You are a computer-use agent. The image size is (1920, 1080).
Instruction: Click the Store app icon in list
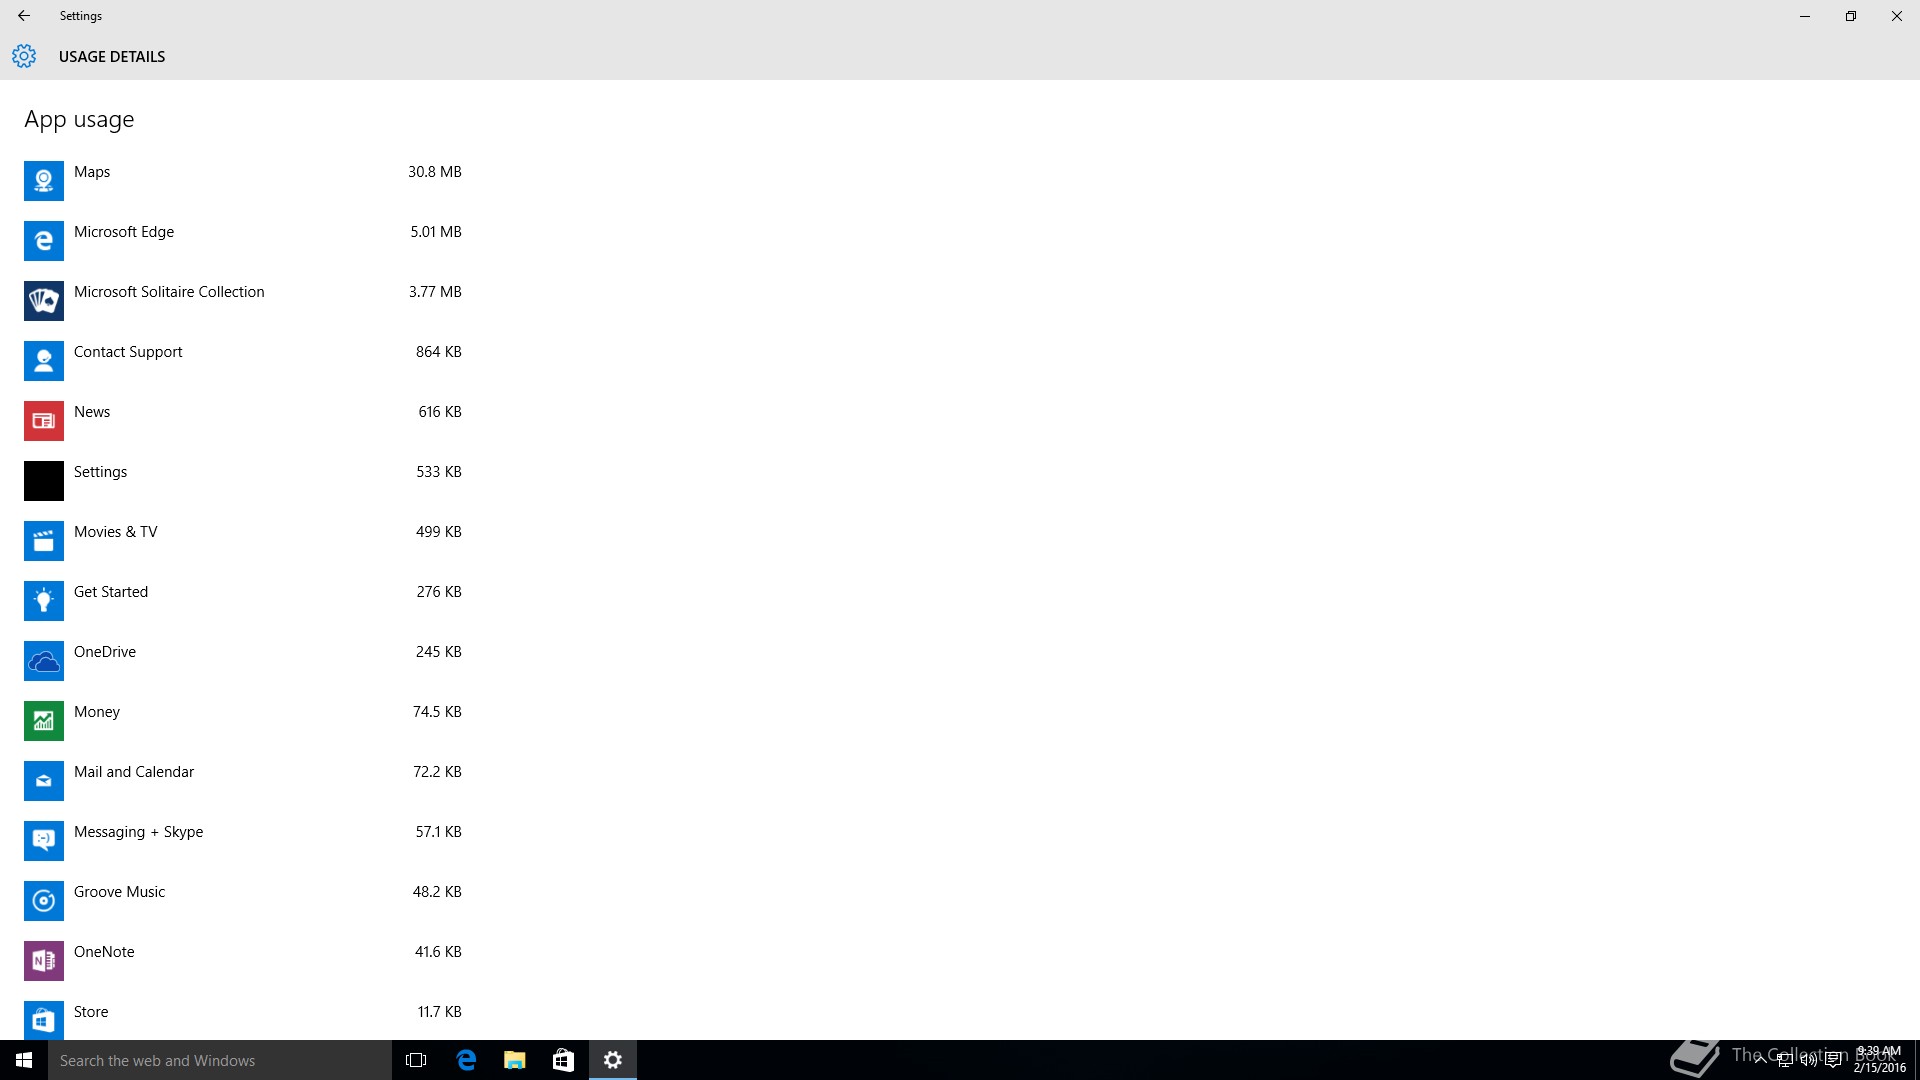pos(44,1020)
